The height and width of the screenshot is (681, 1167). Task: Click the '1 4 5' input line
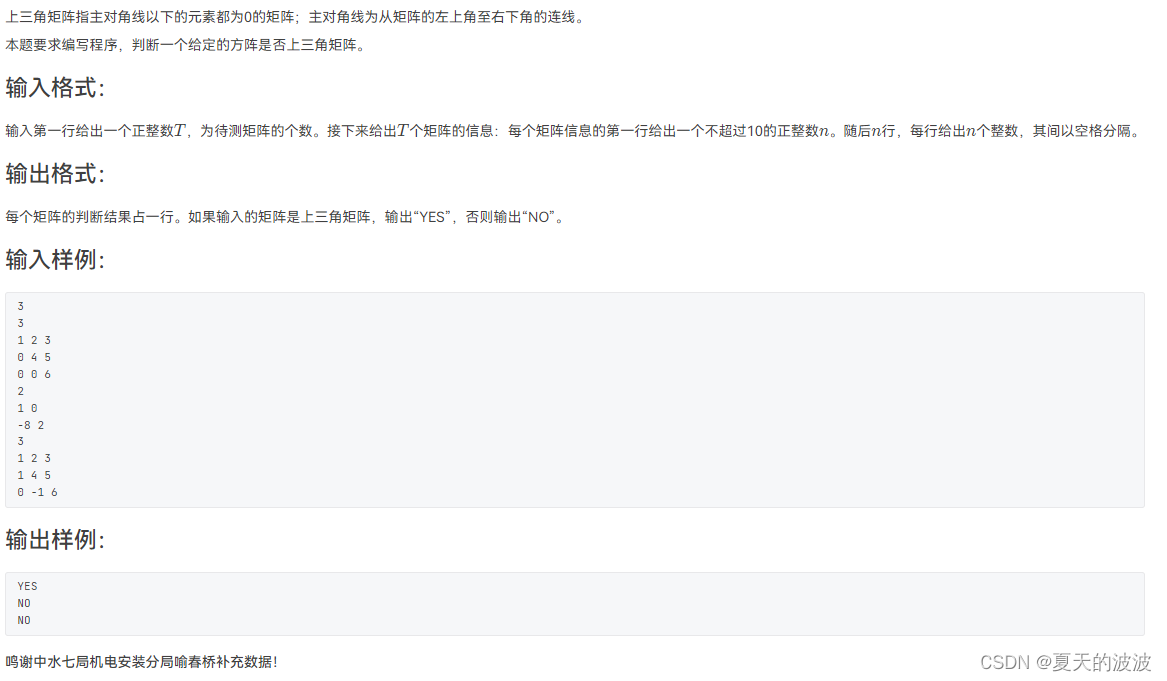[x=34, y=476]
